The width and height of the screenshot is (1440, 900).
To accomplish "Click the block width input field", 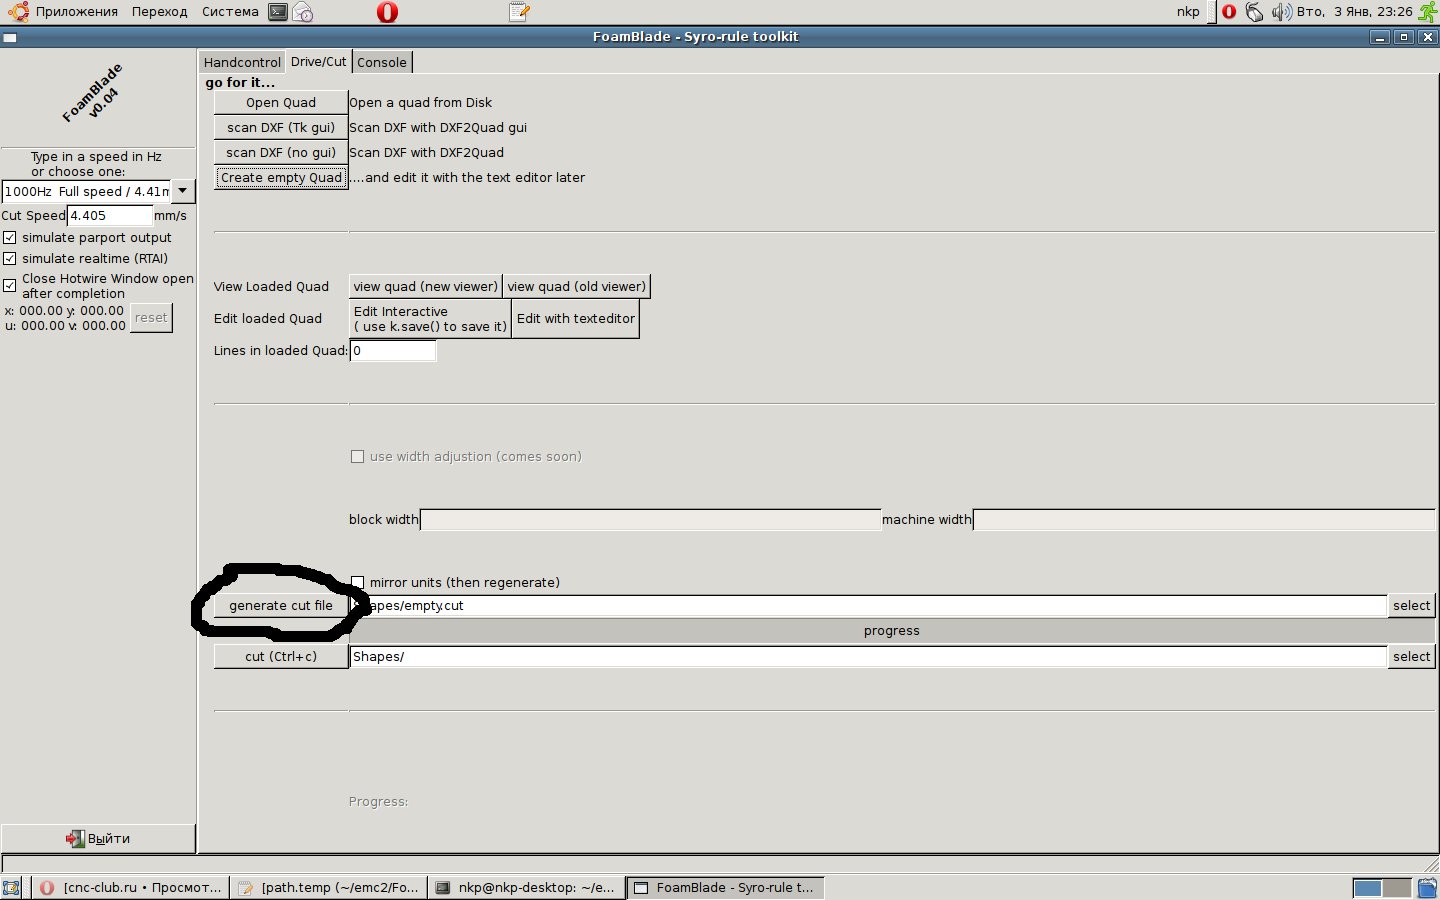I will click(x=650, y=519).
